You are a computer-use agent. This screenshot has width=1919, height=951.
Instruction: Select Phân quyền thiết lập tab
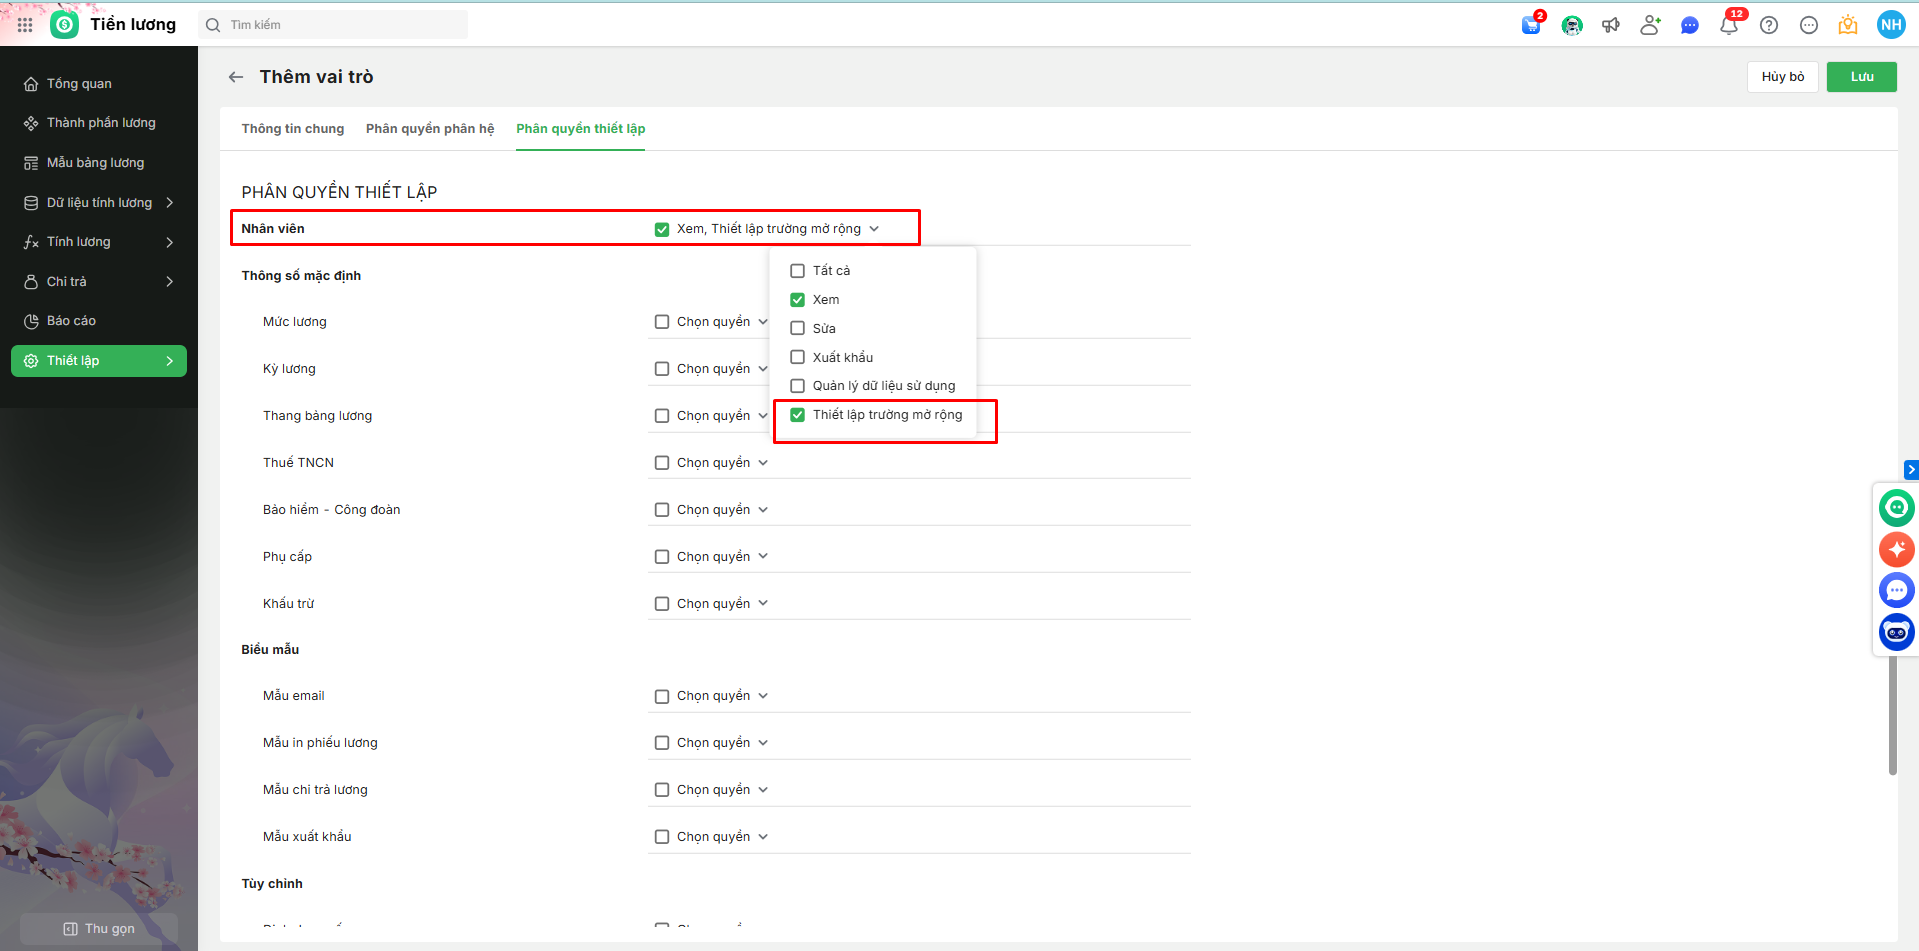(x=580, y=129)
